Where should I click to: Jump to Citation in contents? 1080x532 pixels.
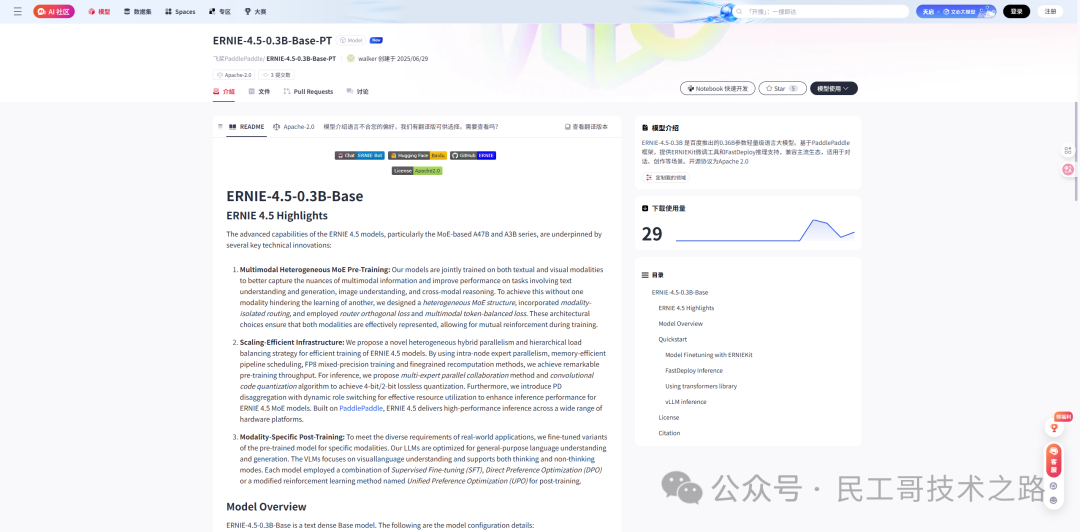click(669, 433)
